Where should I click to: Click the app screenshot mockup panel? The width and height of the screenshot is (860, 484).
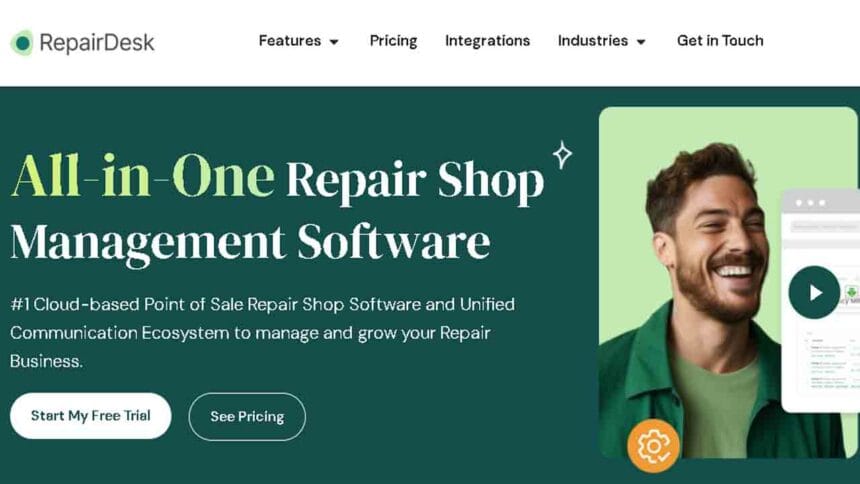pyautogui.click(x=821, y=300)
